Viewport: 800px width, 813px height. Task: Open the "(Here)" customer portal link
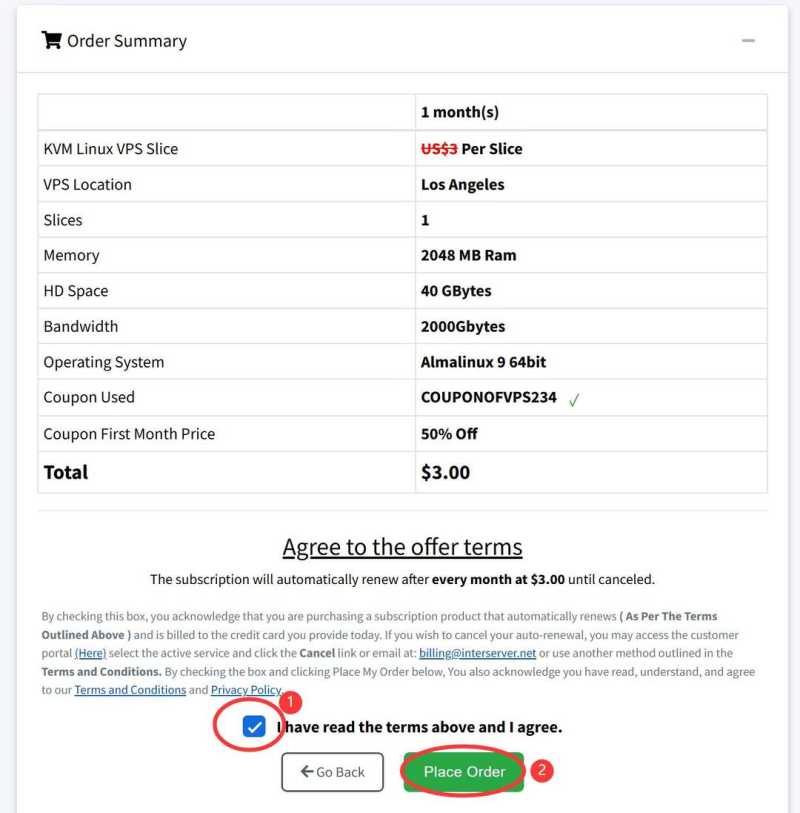[90, 653]
